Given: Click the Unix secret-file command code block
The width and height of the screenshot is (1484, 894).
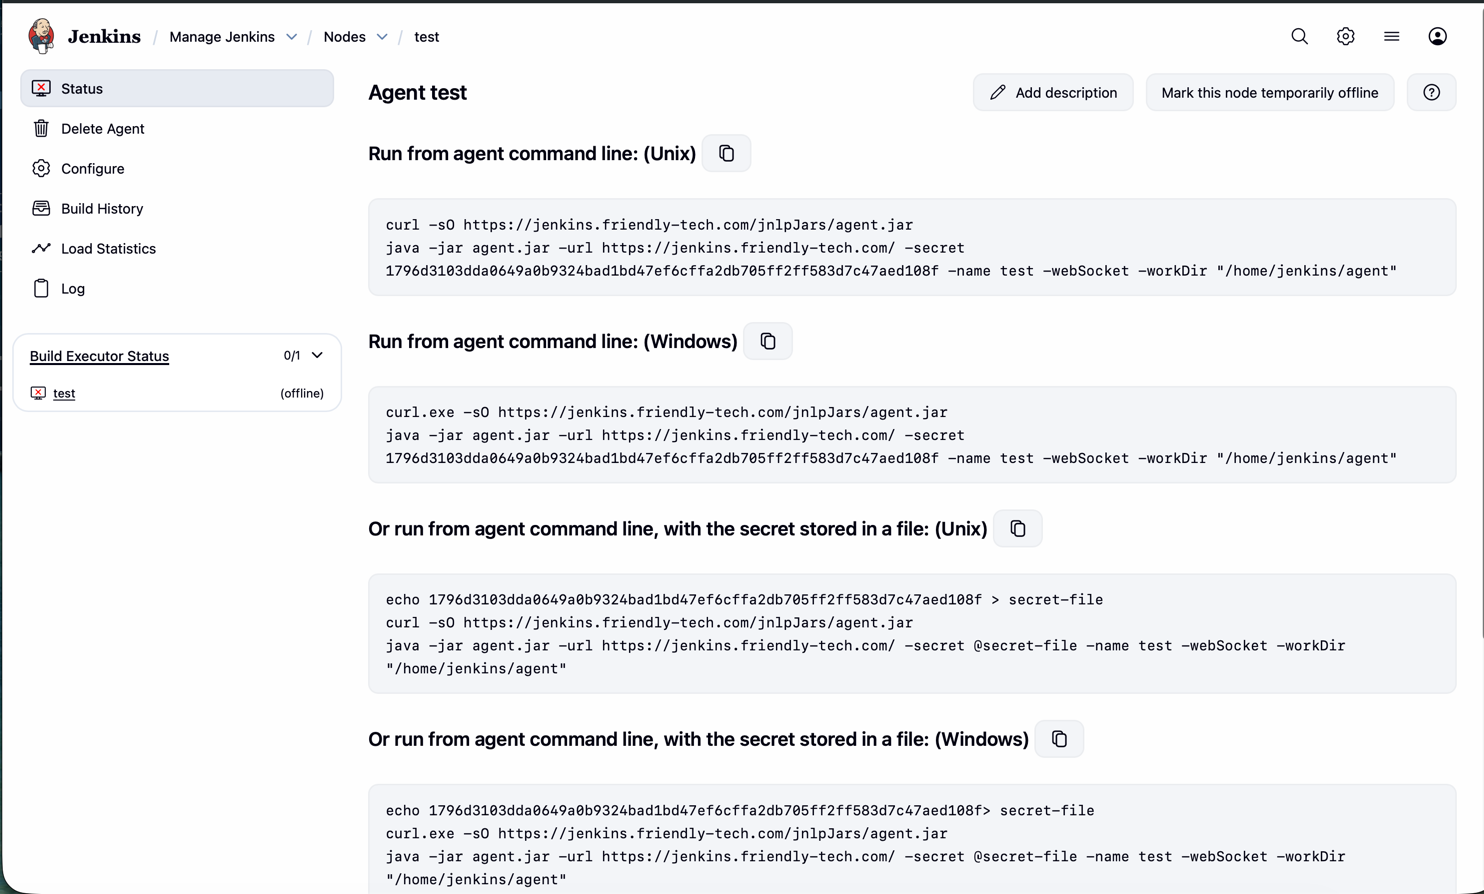Looking at the screenshot, I should 912,634.
